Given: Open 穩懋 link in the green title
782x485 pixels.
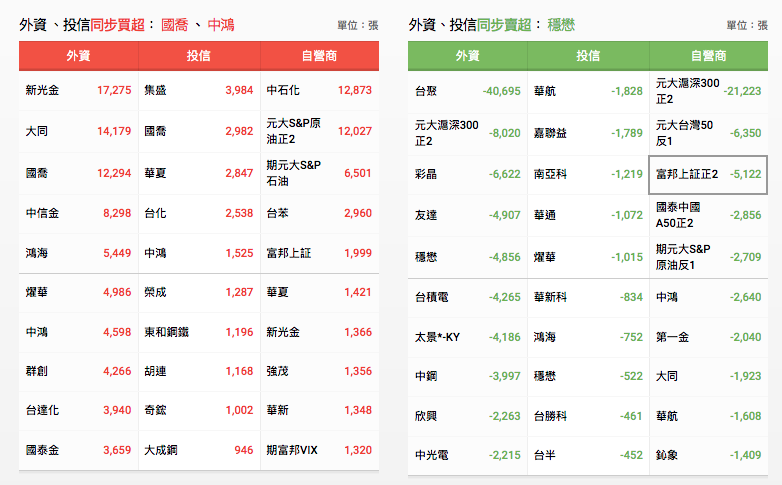Looking at the screenshot, I should click(561, 25).
